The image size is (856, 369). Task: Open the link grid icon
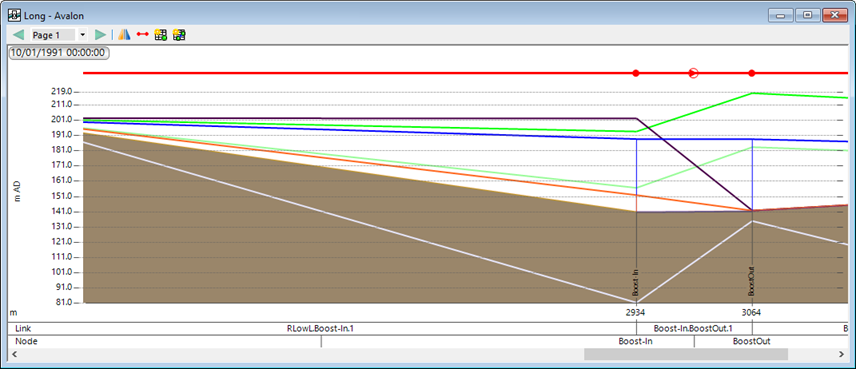coord(179,35)
